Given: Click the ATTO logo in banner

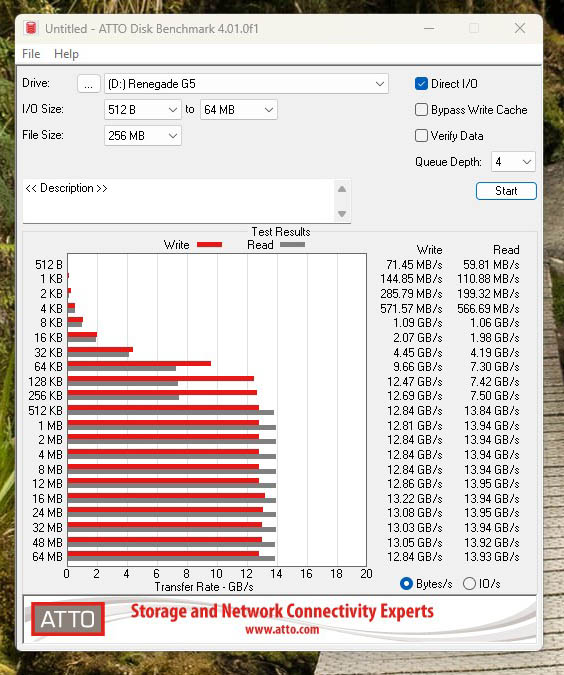Looking at the screenshot, I should pos(68,619).
